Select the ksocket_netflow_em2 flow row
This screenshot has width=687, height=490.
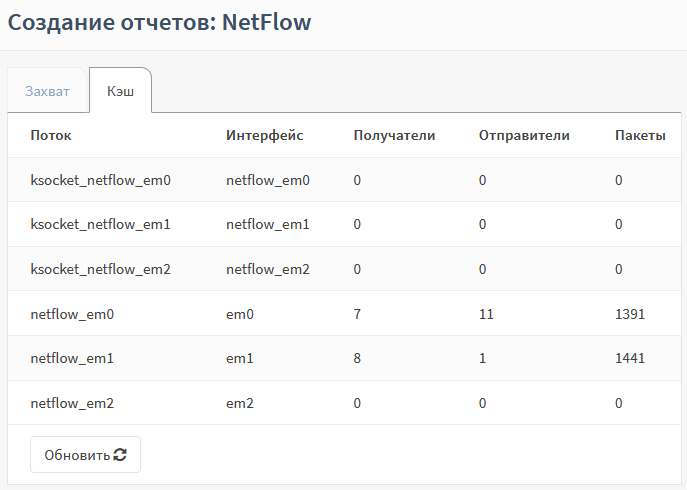[100, 269]
